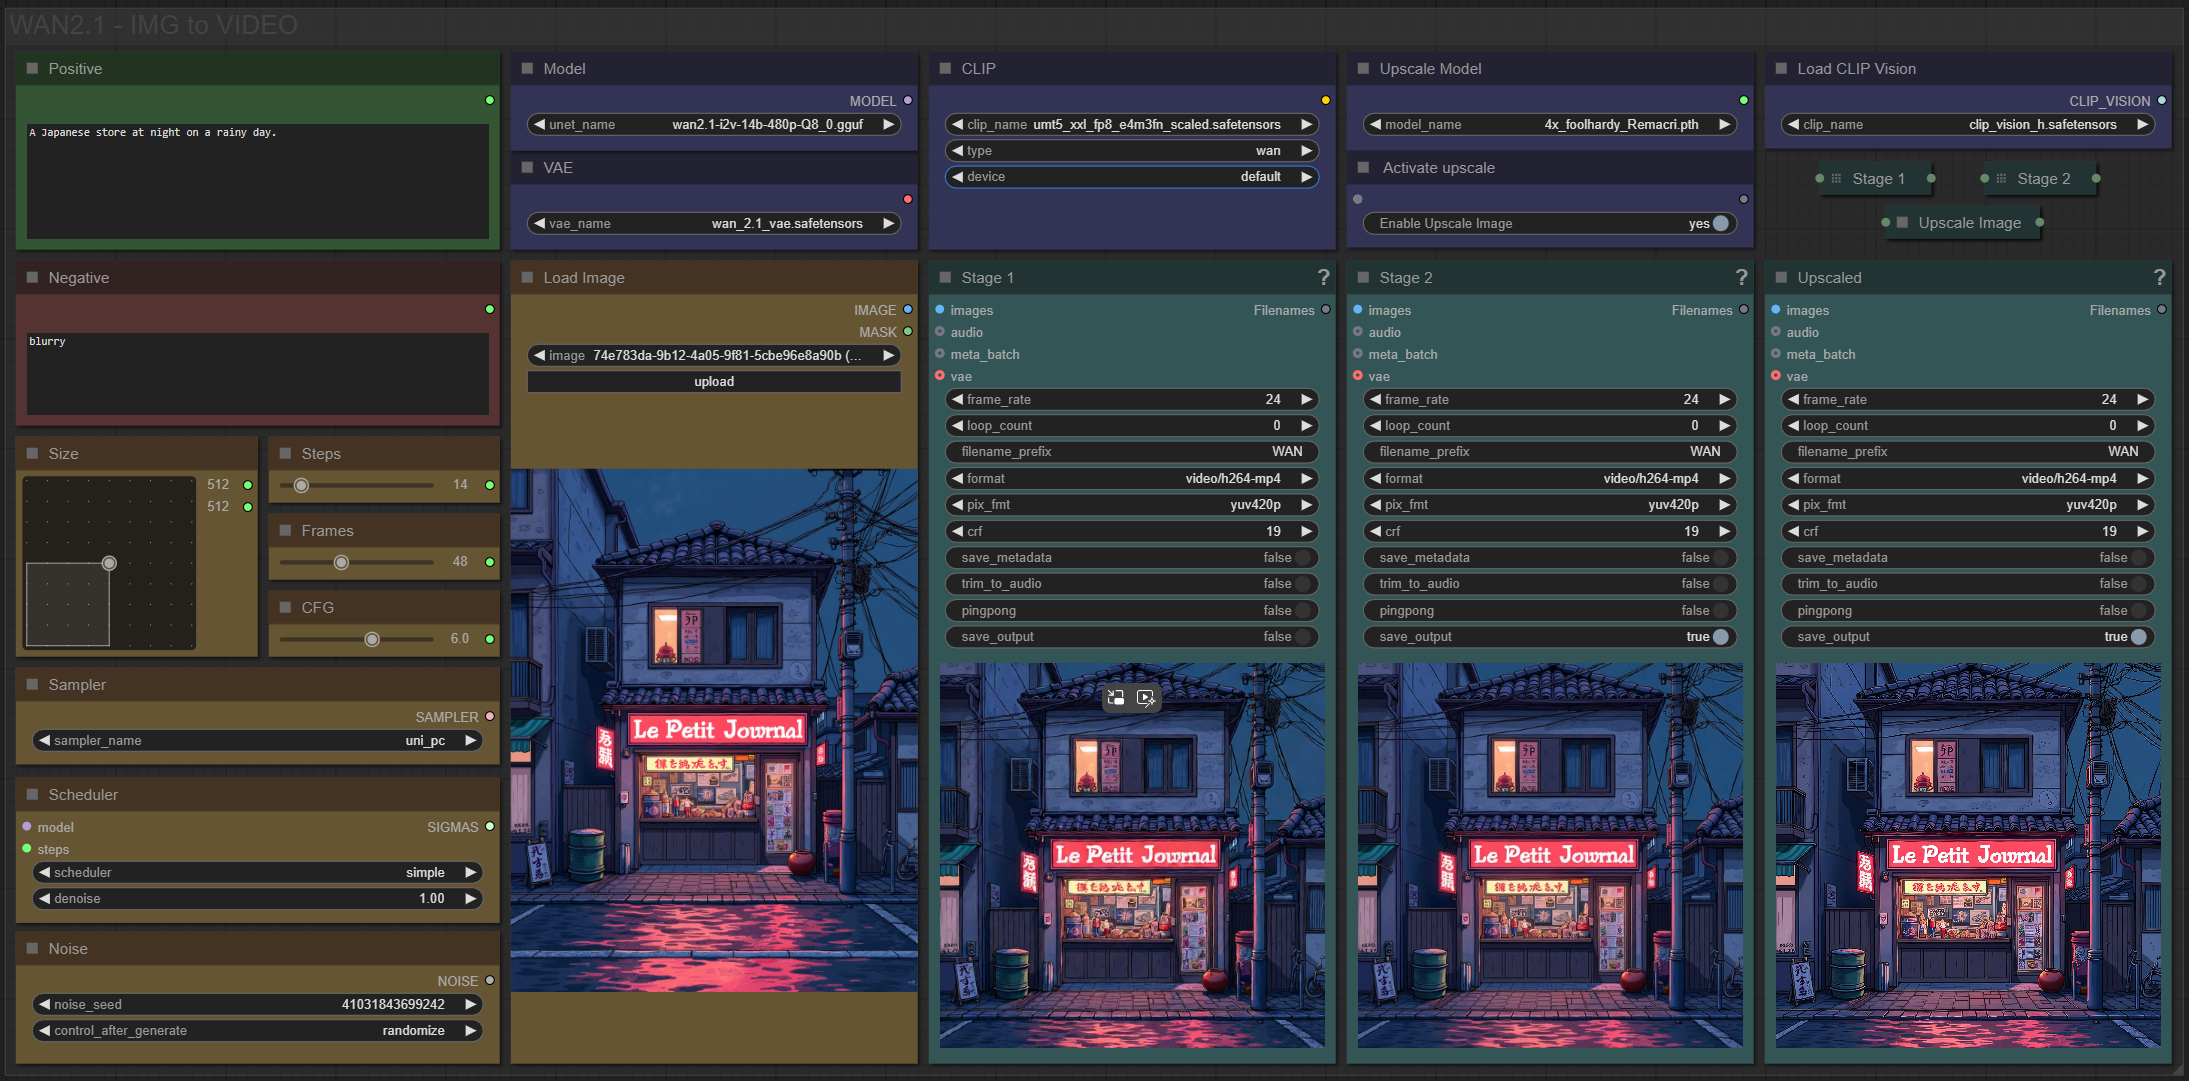Image resolution: width=2189 pixels, height=1081 pixels.
Task: Select the Stage 2 reroute node
Action: coord(2041,179)
